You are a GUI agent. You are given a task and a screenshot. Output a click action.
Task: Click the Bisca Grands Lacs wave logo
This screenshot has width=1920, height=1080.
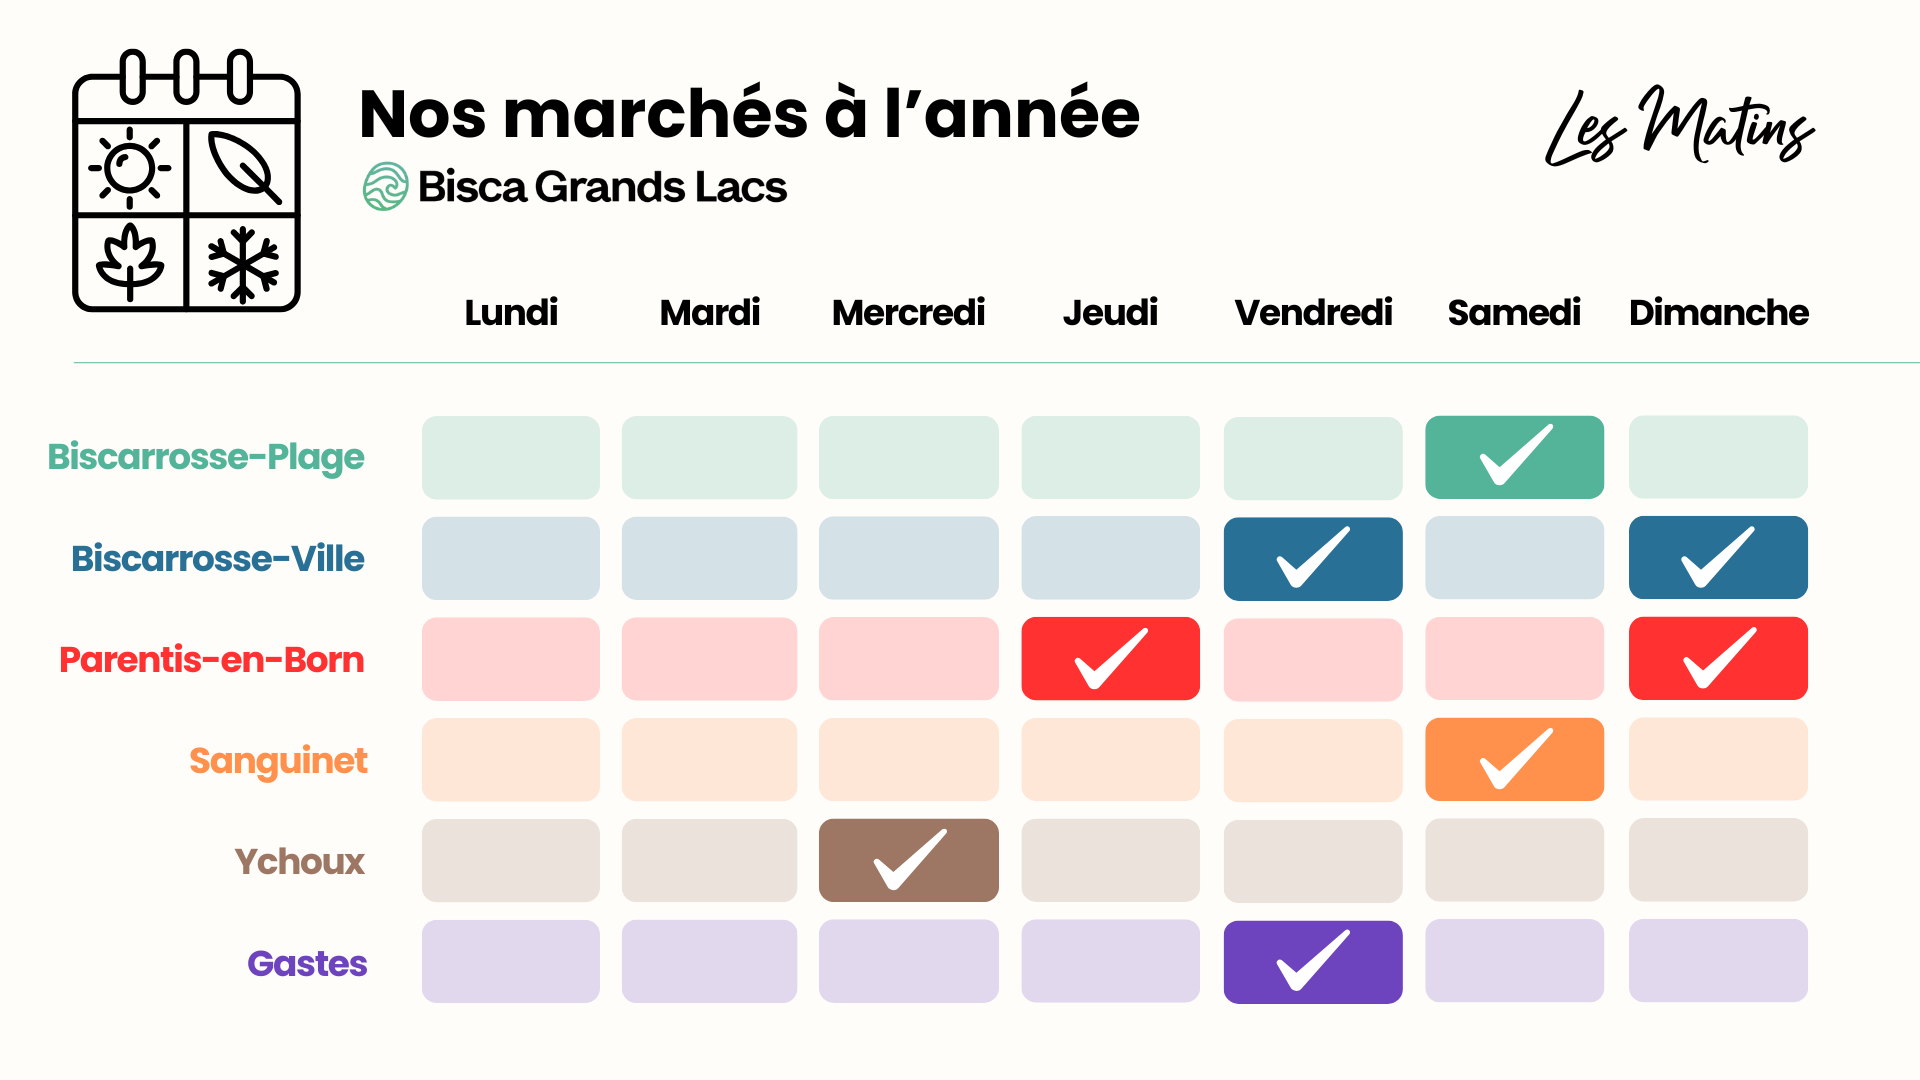[385, 187]
